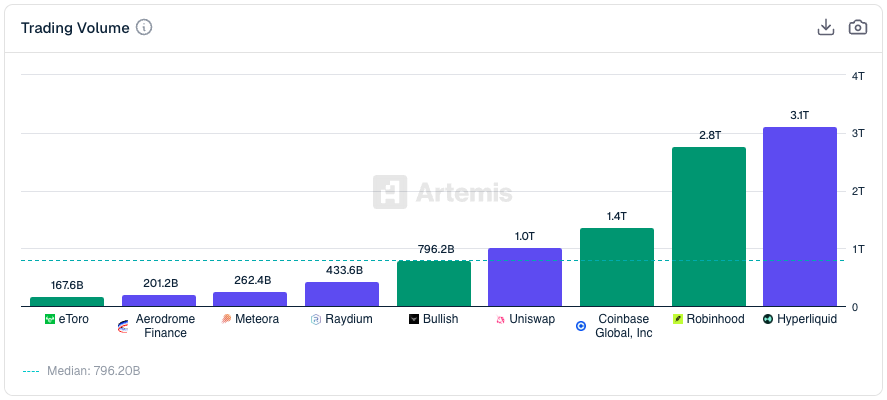Image resolution: width=887 pixels, height=400 pixels.
Task: Click the Aerodrome Finance axis label
Action: [x=165, y=326]
